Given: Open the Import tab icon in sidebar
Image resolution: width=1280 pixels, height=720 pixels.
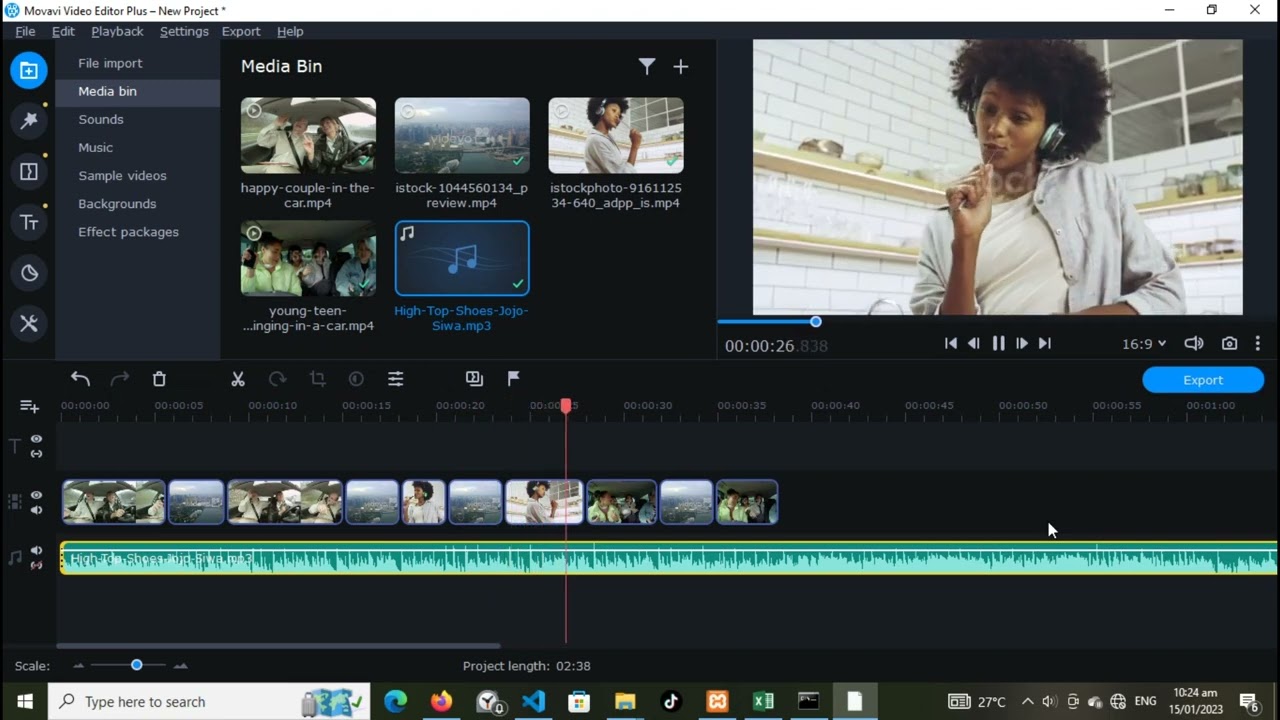Looking at the screenshot, I should 29,71.
